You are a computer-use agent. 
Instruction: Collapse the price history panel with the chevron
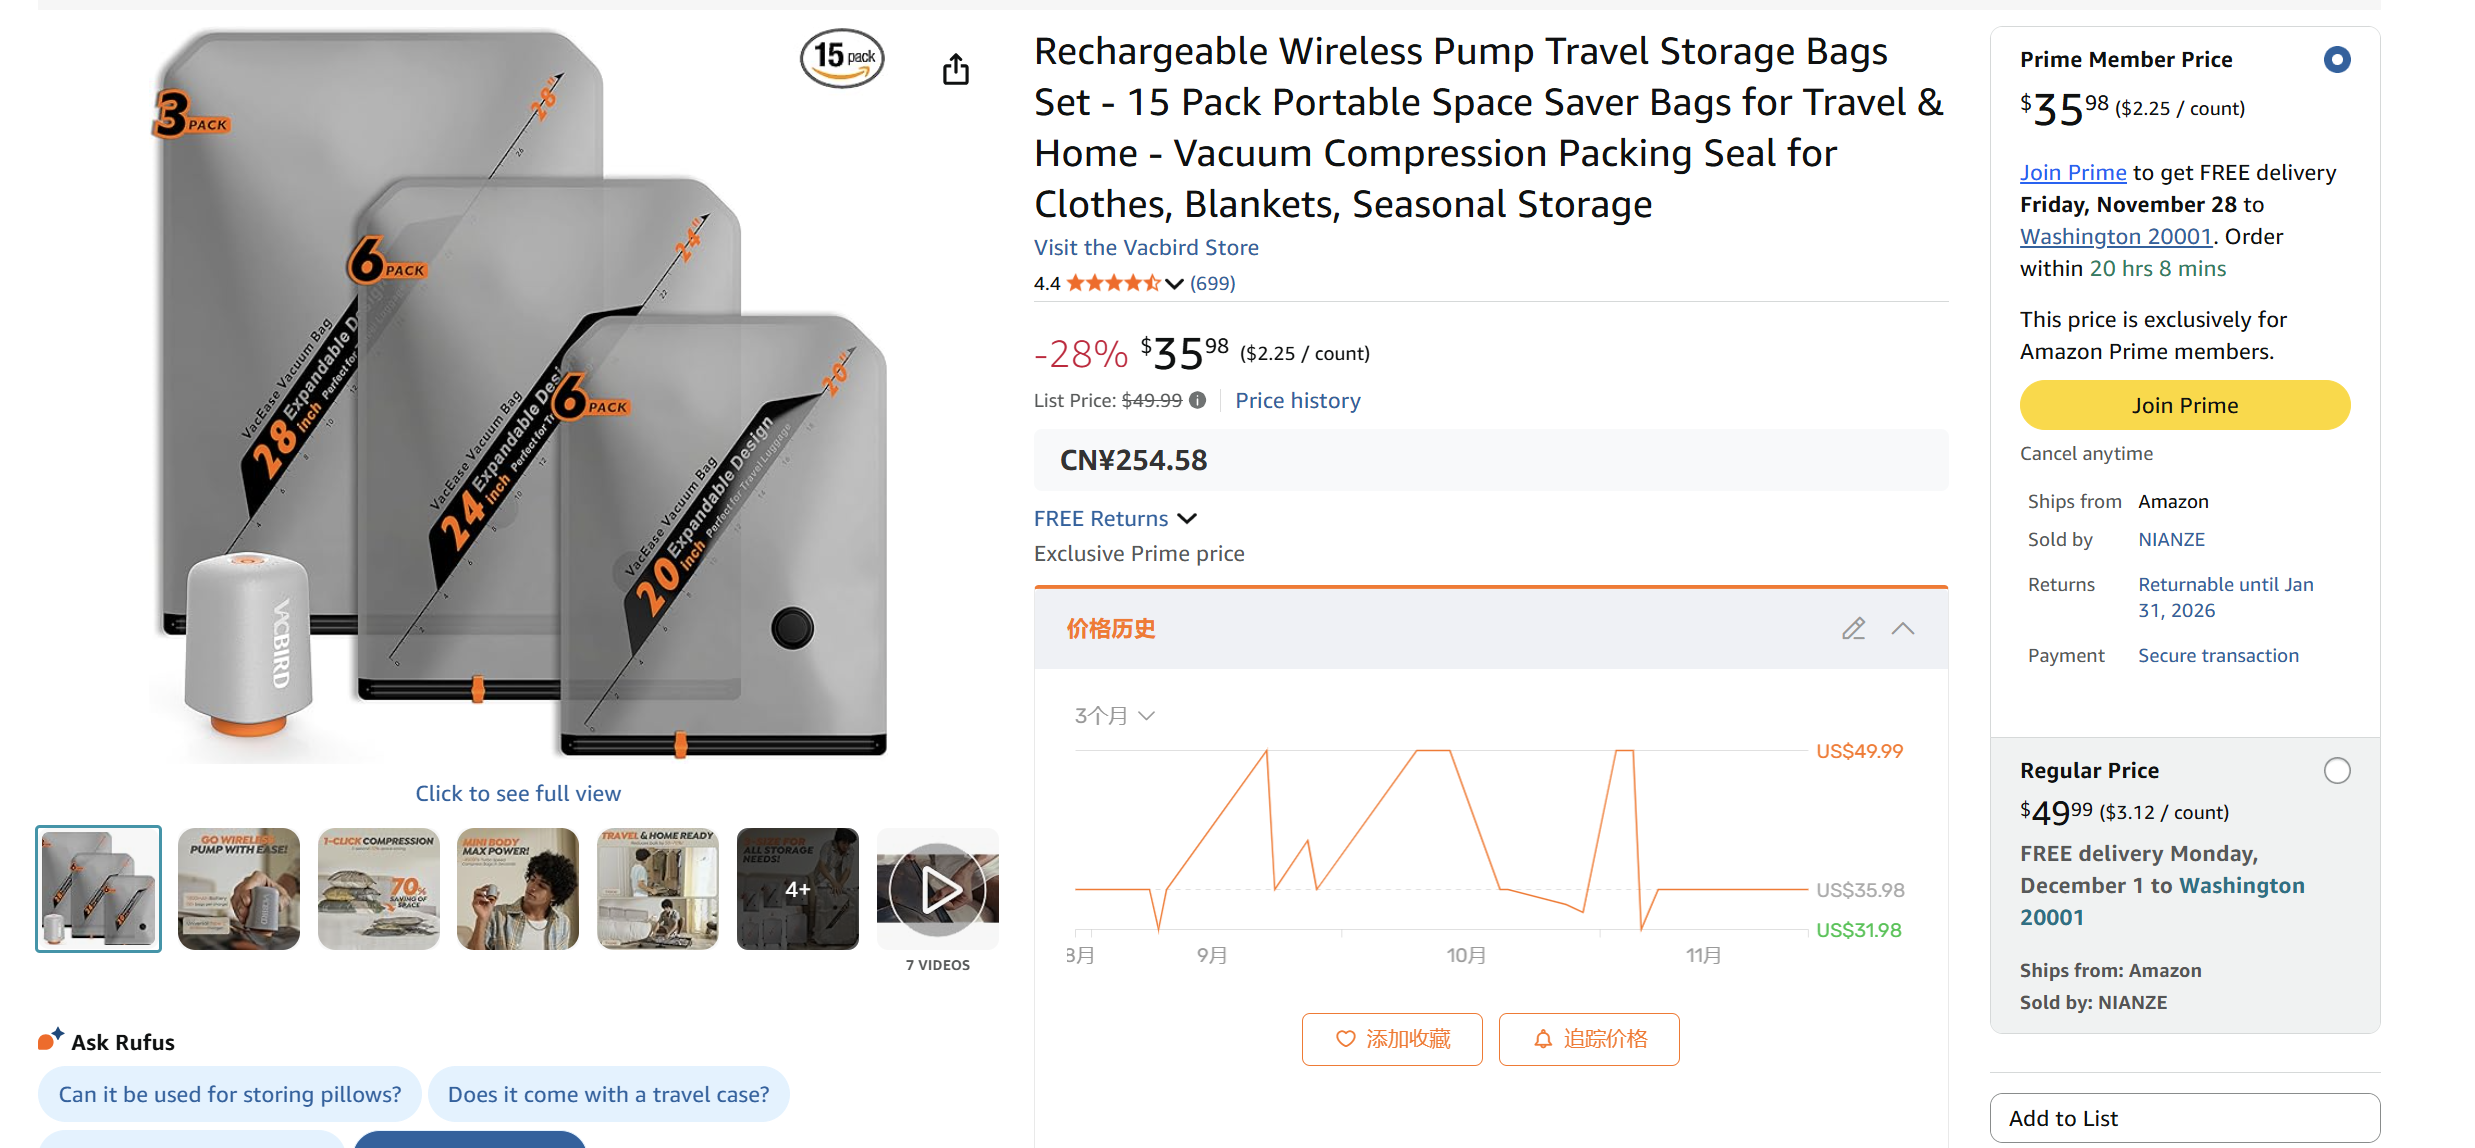(x=1903, y=628)
